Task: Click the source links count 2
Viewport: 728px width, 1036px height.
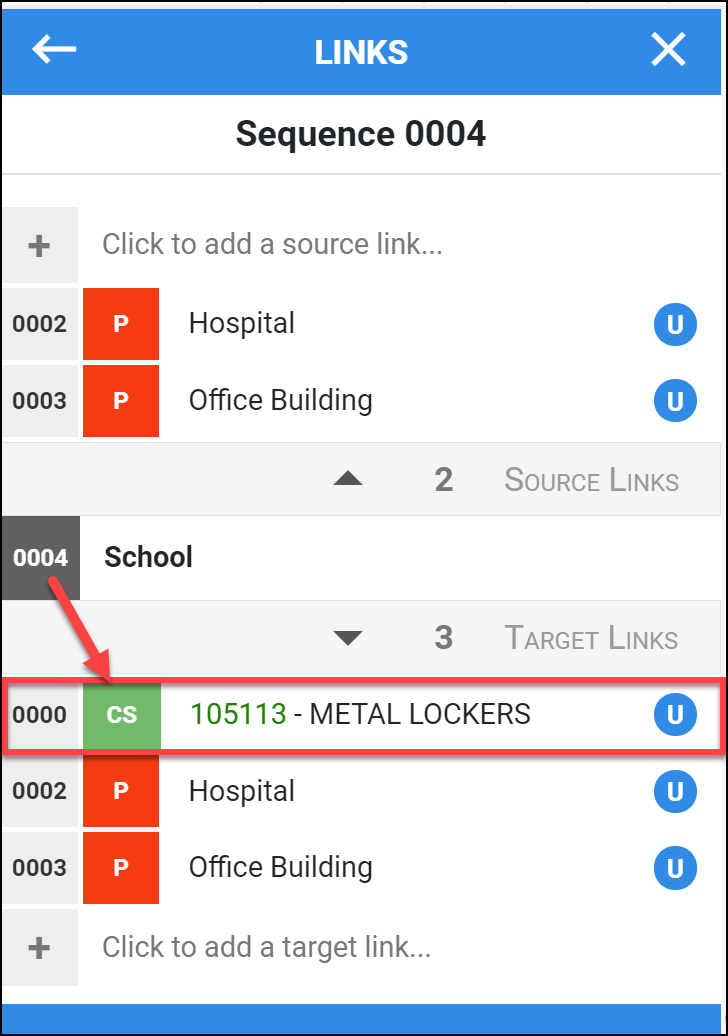Action: tap(444, 480)
